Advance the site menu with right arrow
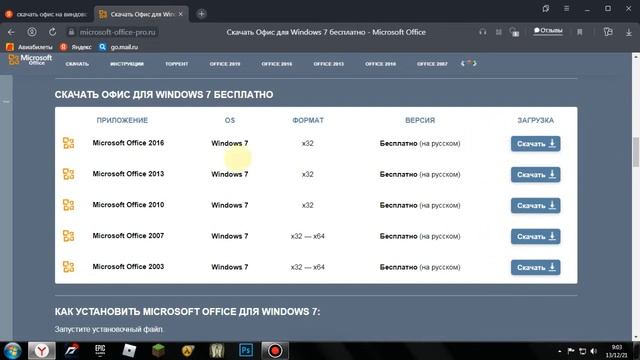 pyautogui.click(x=475, y=64)
